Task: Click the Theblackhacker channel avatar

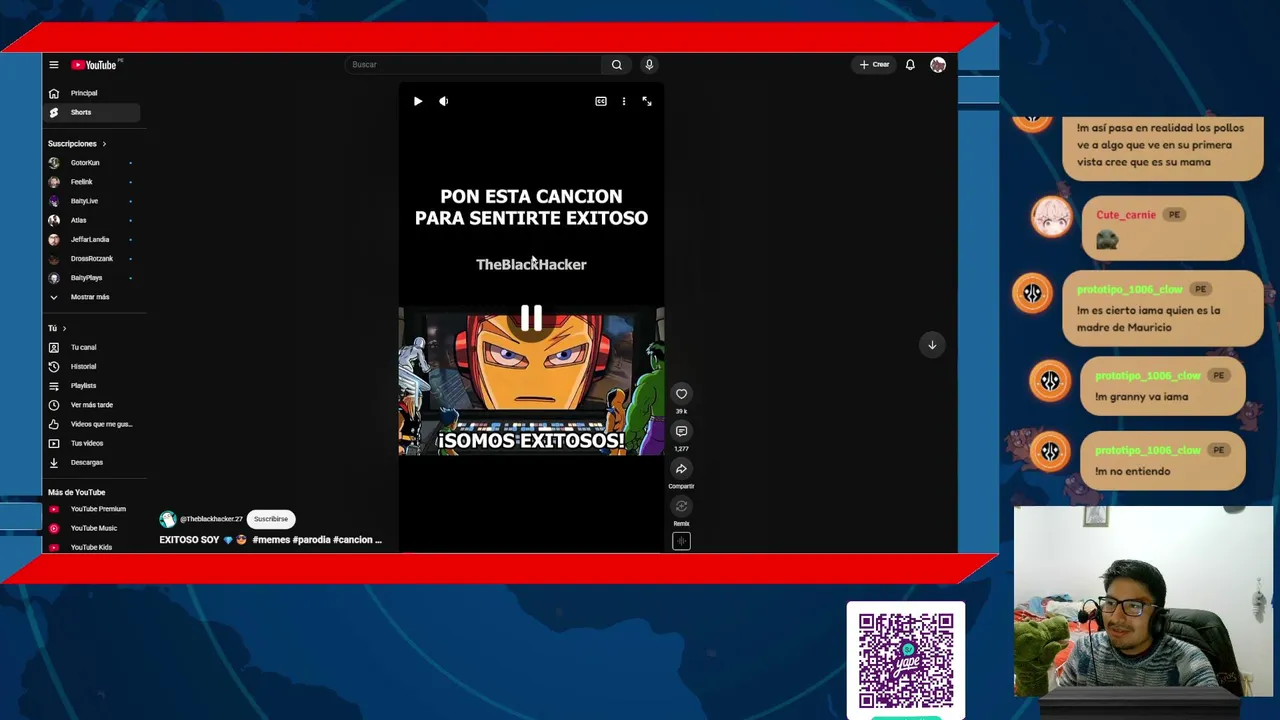Action: pyautogui.click(x=168, y=519)
